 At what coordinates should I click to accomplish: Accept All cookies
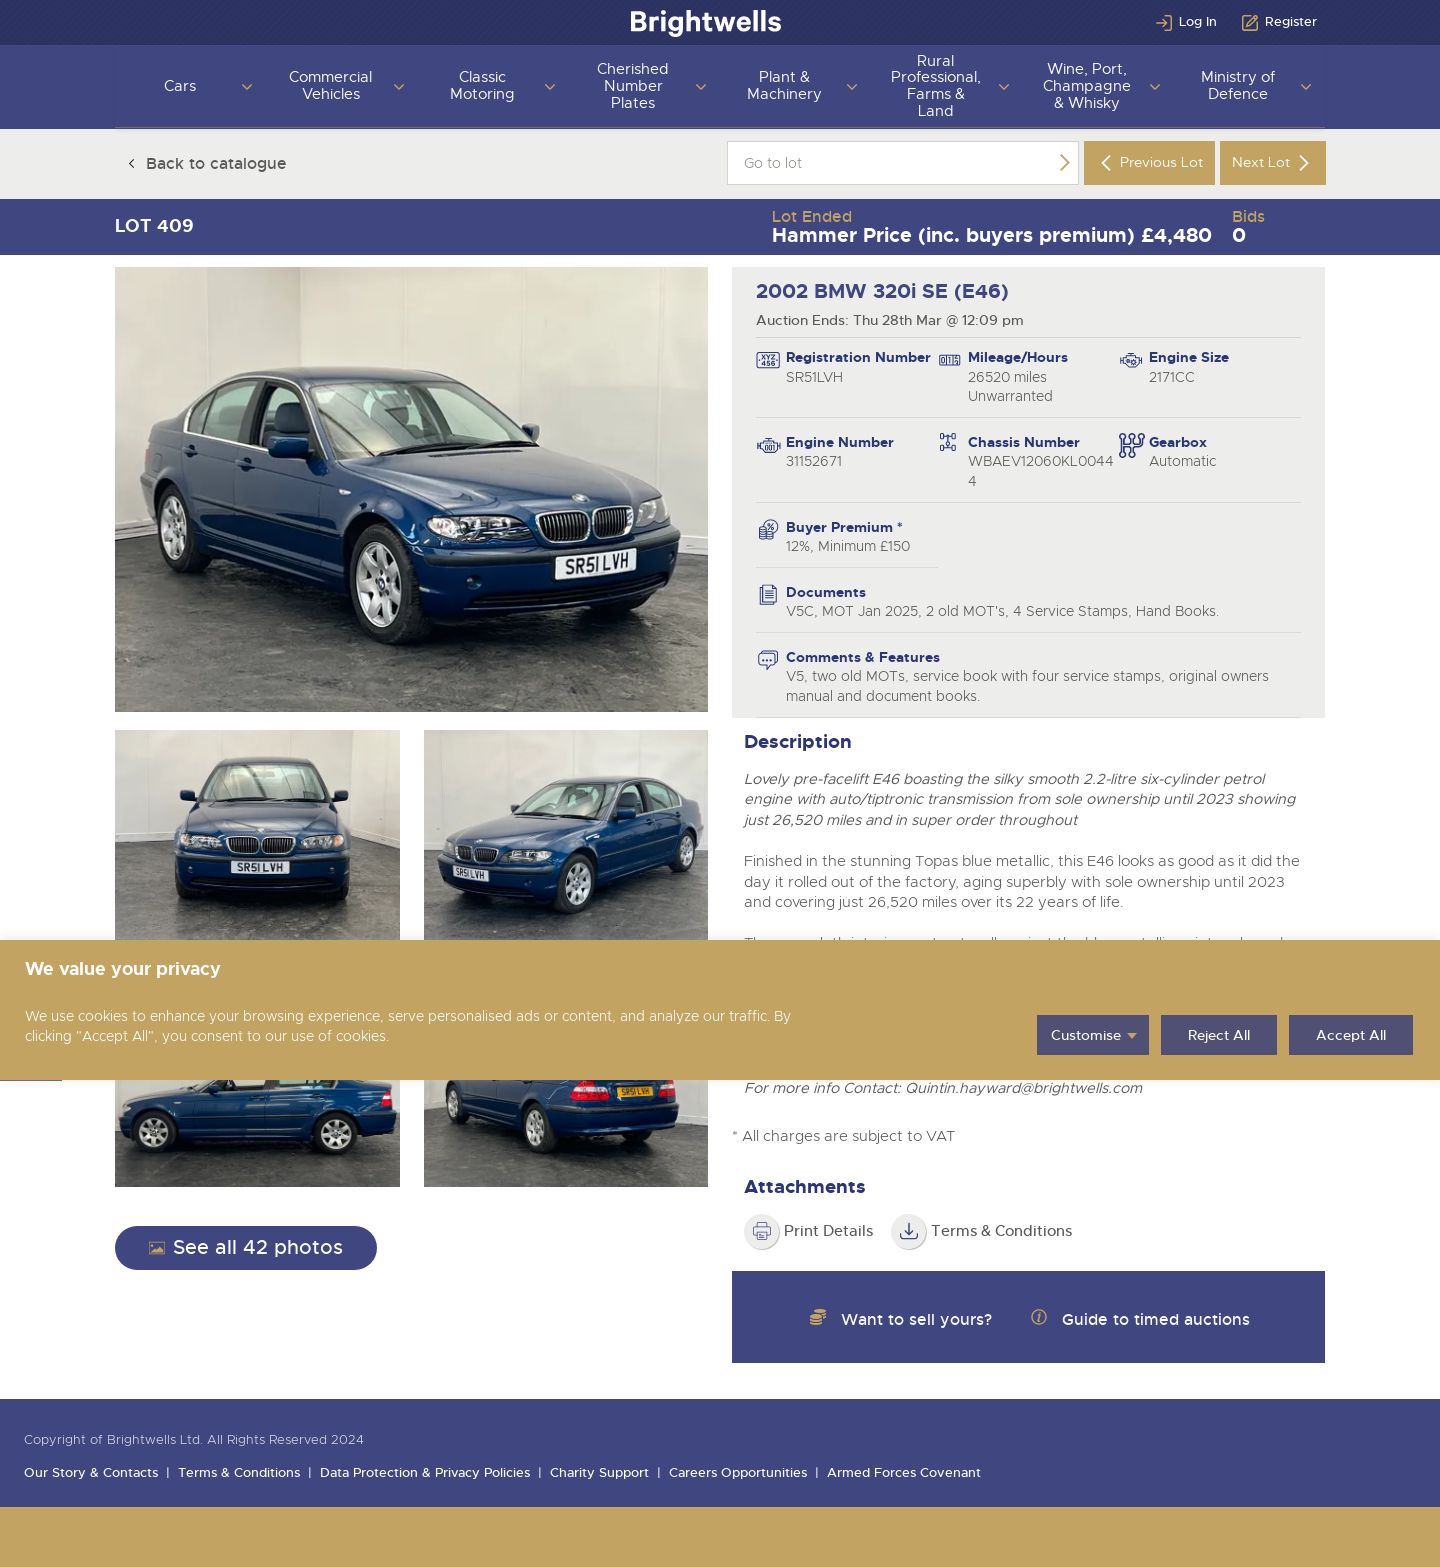pyautogui.click(x=1351, y=1035)
